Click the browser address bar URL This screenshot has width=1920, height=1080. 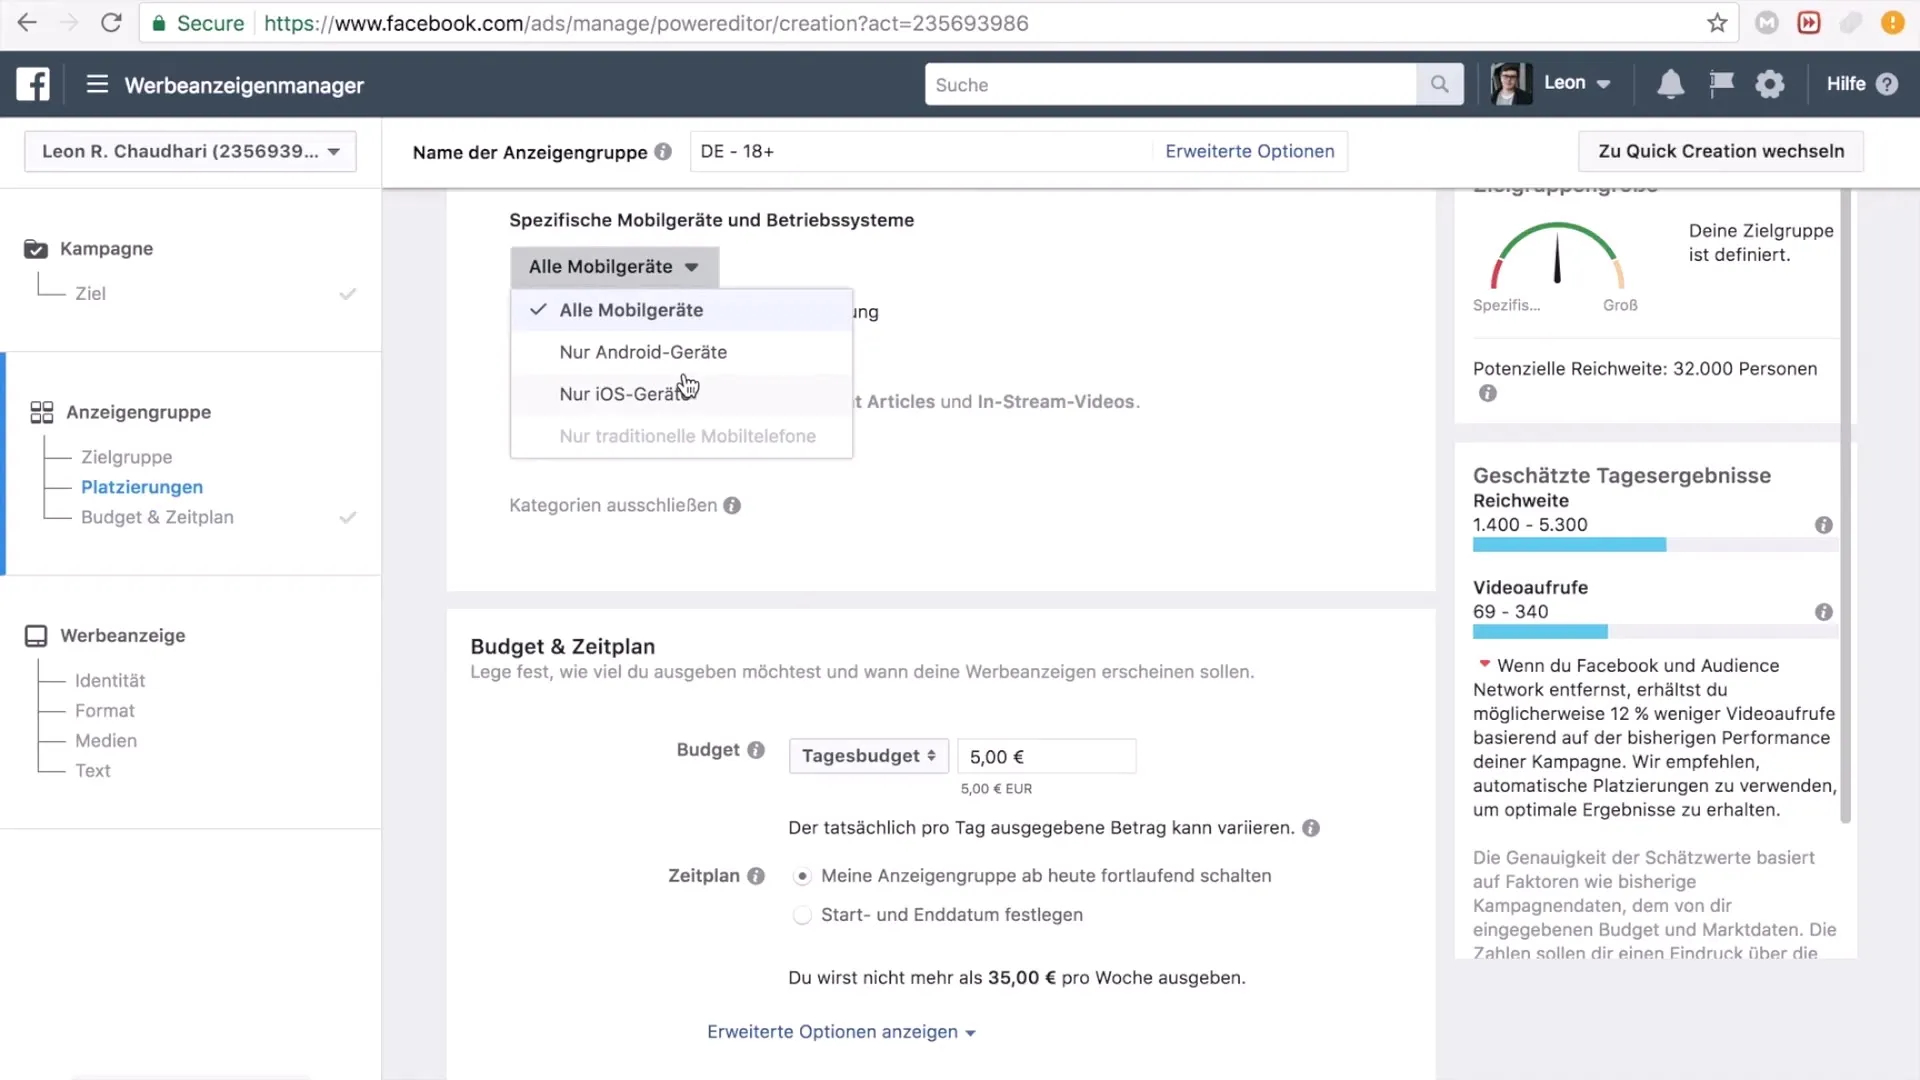click(x=646, y=23)
